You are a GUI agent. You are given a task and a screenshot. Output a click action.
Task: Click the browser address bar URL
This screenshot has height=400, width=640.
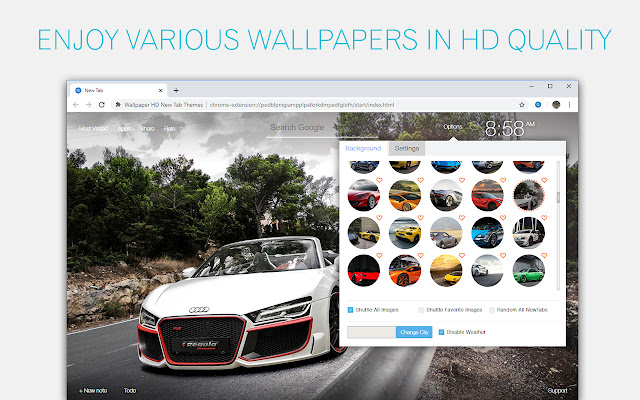[x=302, y=105]
